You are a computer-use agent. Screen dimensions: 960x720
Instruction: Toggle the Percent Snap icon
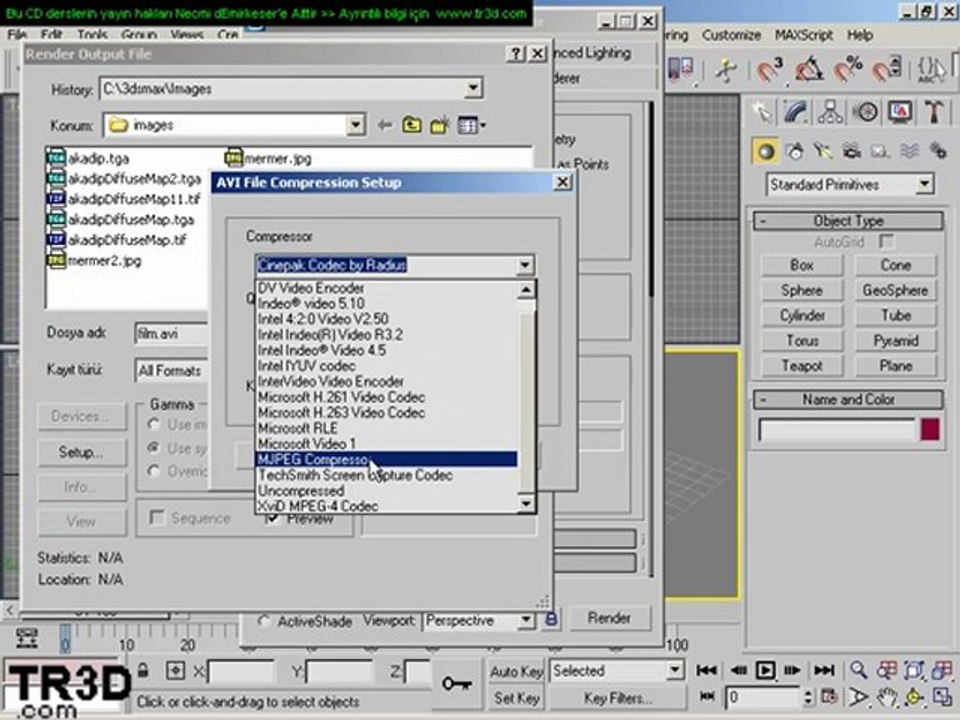(848, 69)
